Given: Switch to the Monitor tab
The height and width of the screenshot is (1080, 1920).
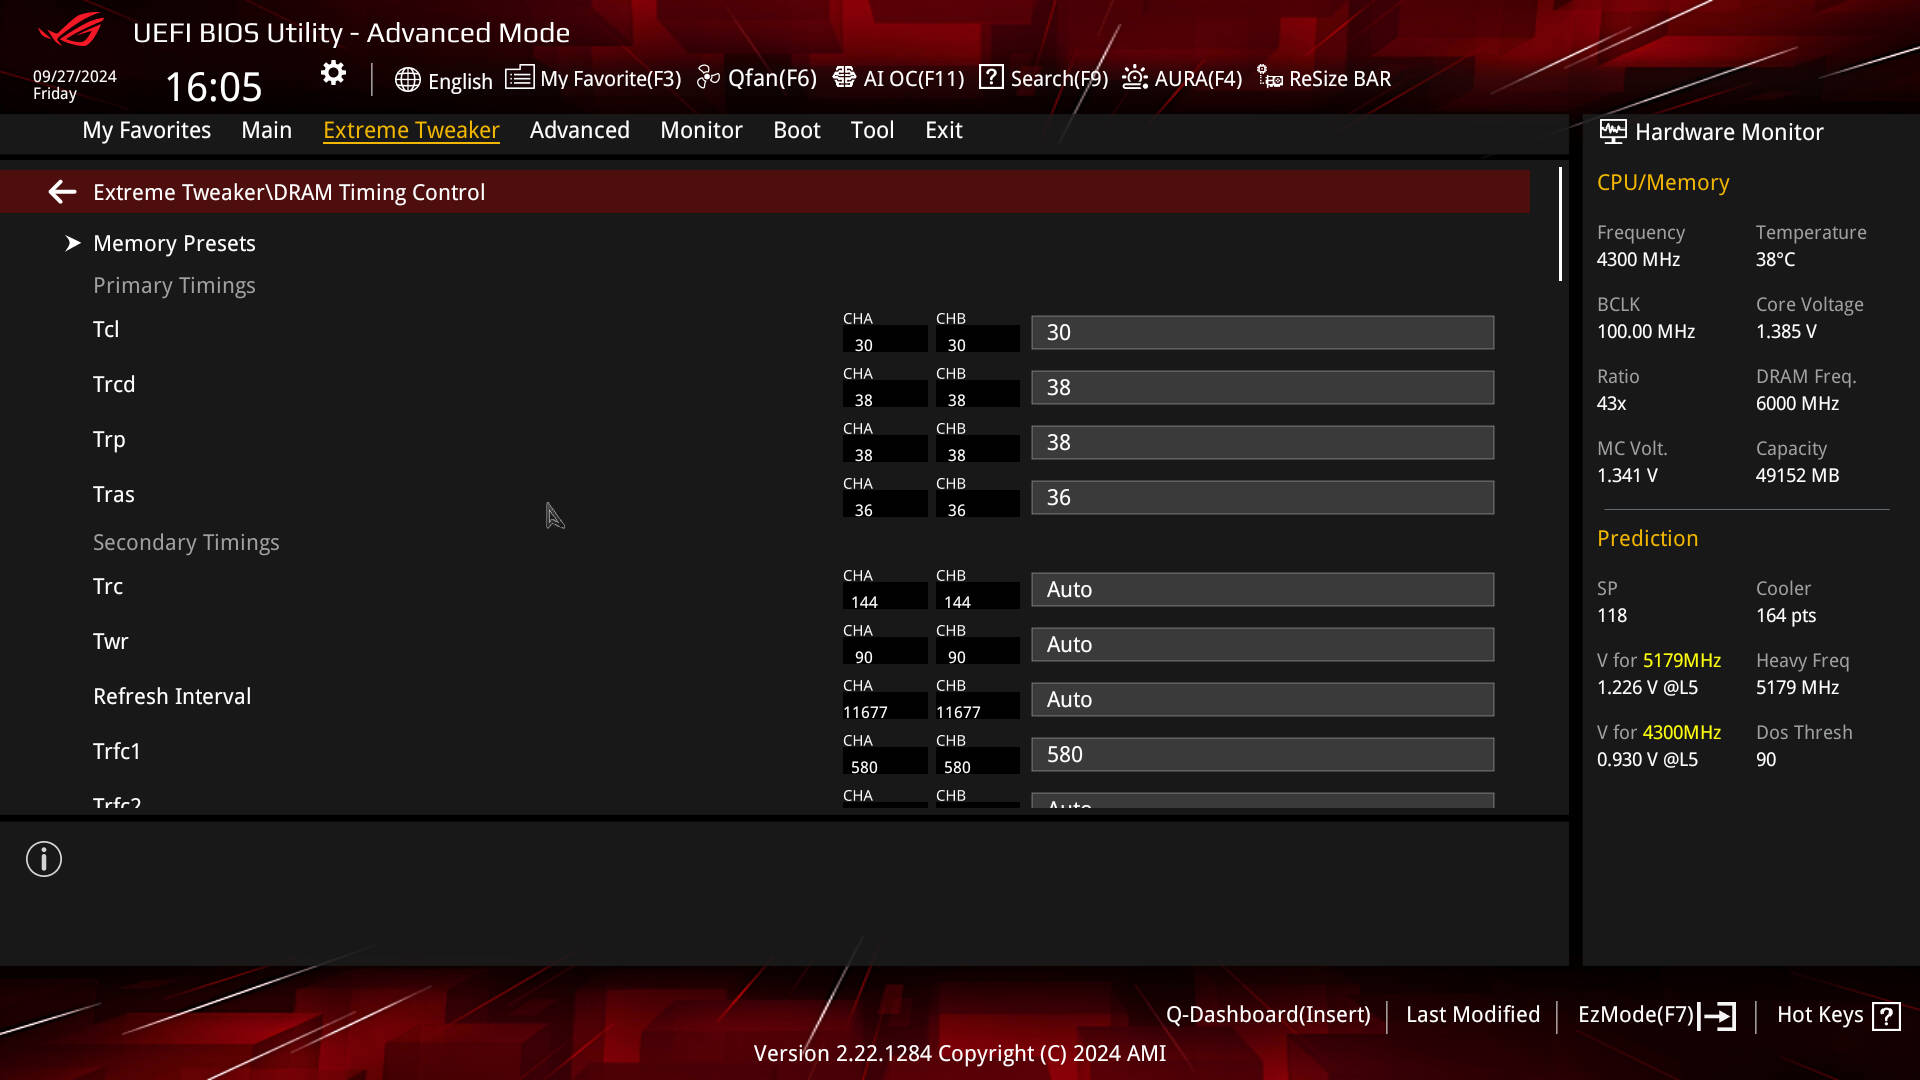Looking at the screenshot, I should pyautogui.click(x=701, y=130).
